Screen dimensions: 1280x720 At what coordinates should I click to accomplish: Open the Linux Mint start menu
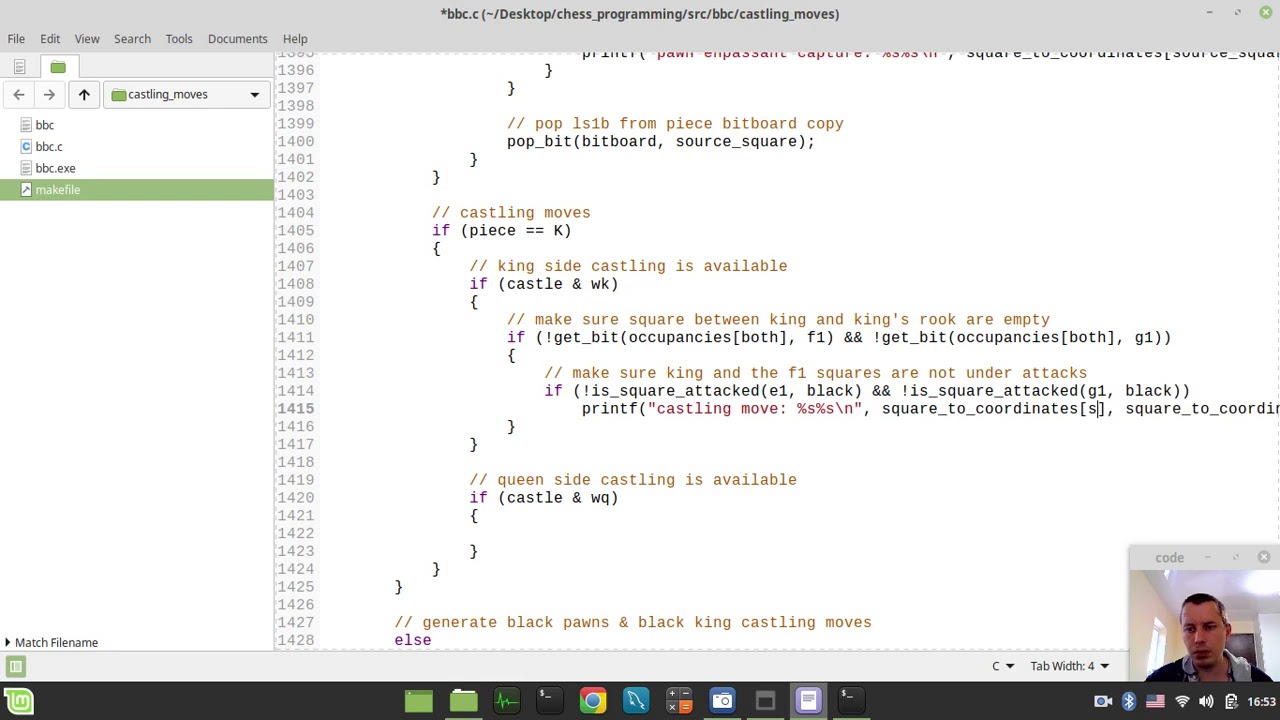[x=18, y=701]
